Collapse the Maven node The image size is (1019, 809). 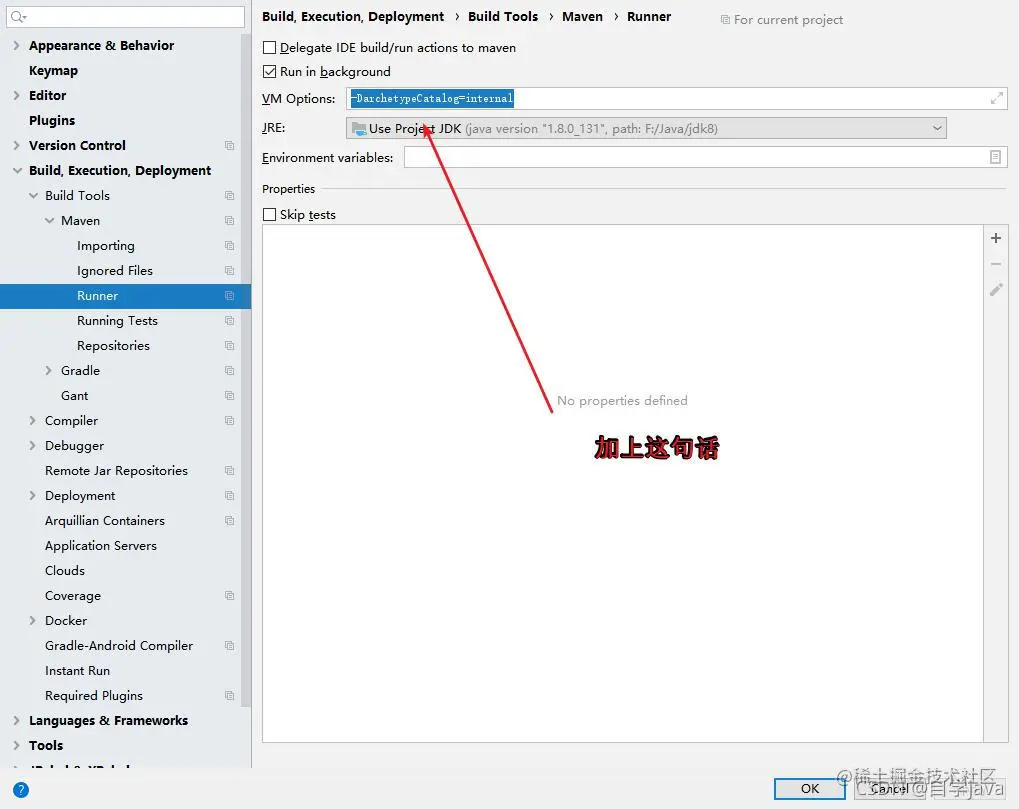pyautogui.click(x=49, y=221)
